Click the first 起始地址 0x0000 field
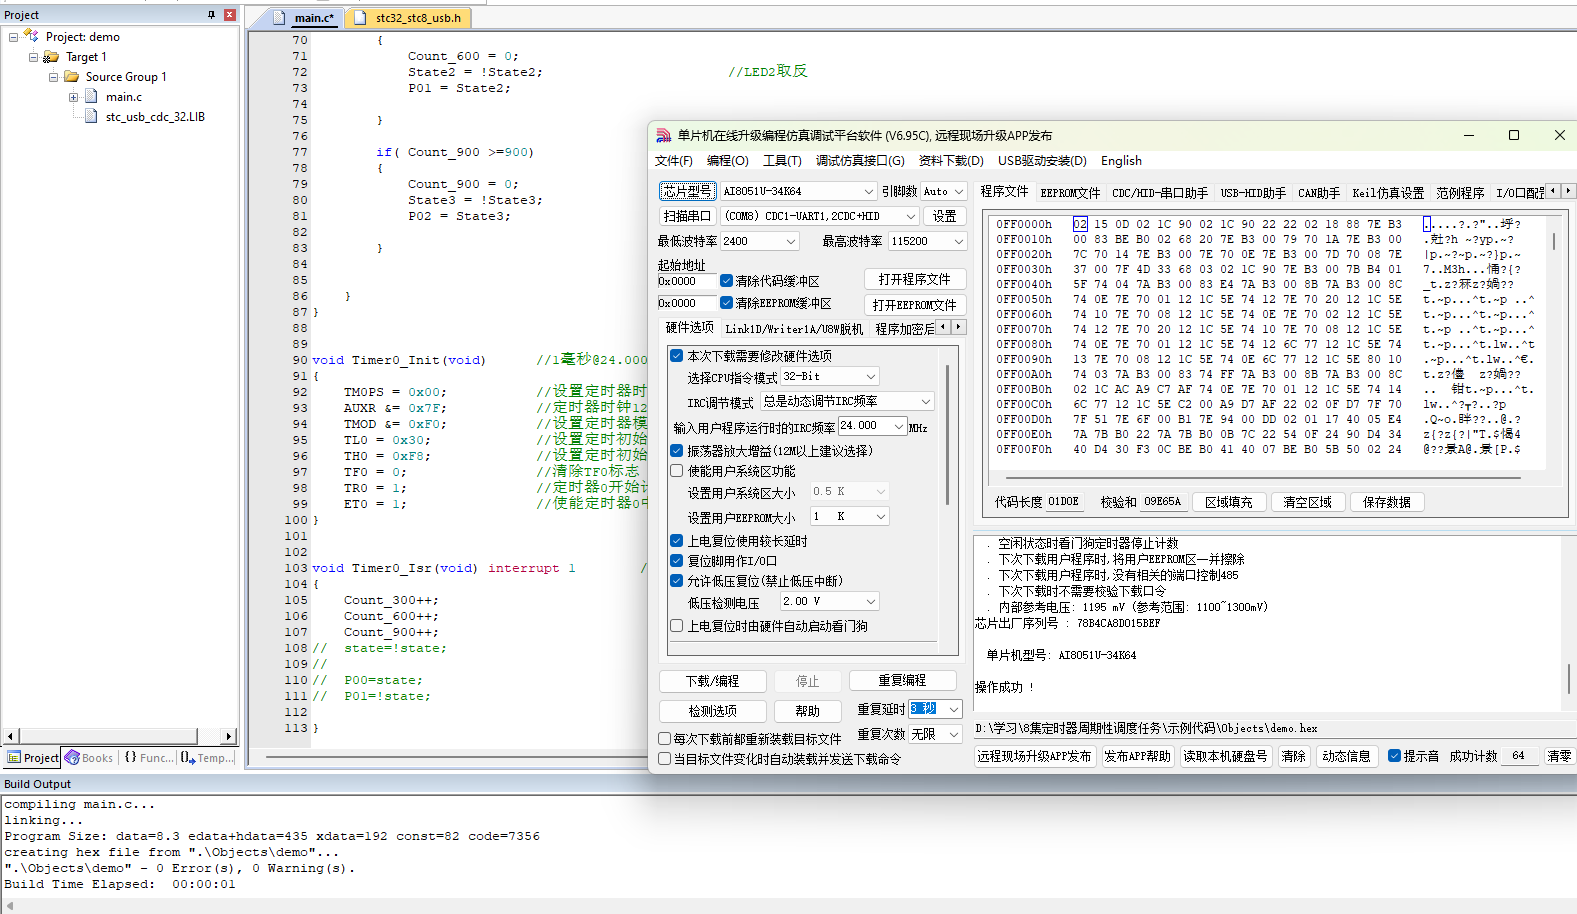 (x=687, y=281)
